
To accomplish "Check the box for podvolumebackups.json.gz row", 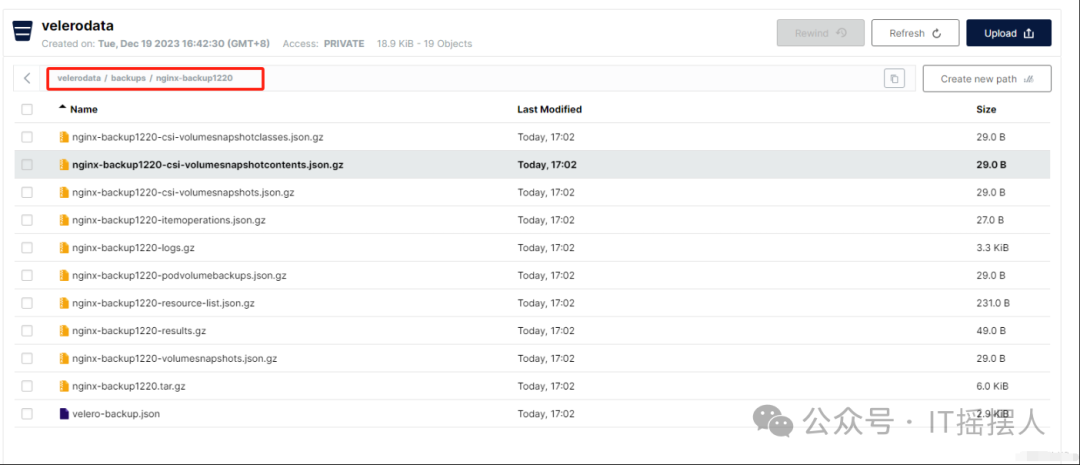I will pyautogui.click(x=27, y=276).
